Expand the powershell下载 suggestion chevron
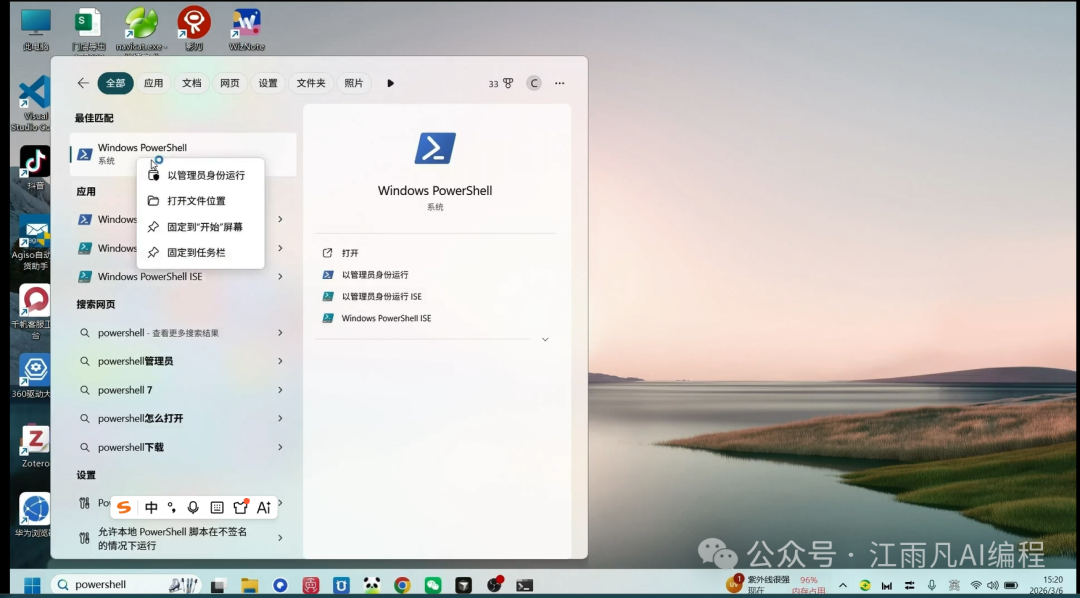The width and height of the screenshot is (1080, 598). click(x=280, y=447)
